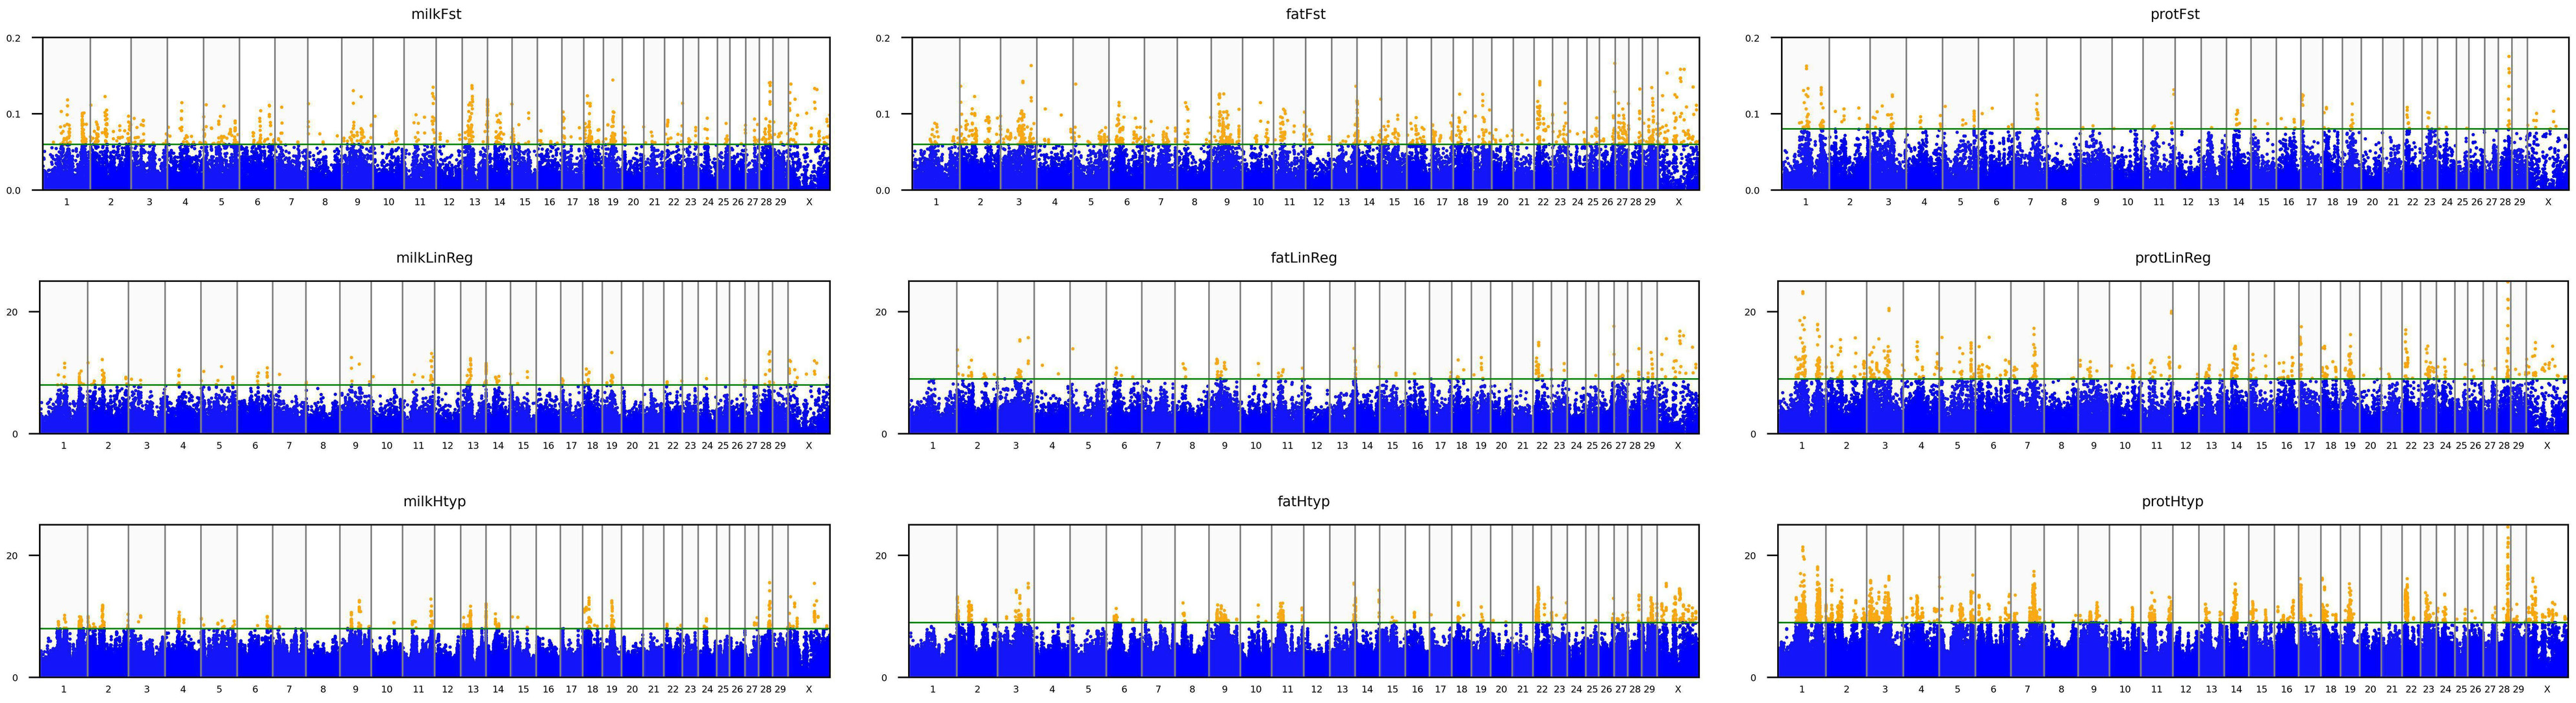This screenshot has width=2576, height=703.
Task: Select the 0.2 y-axis tick on protFst
Action: [1752, 39]
